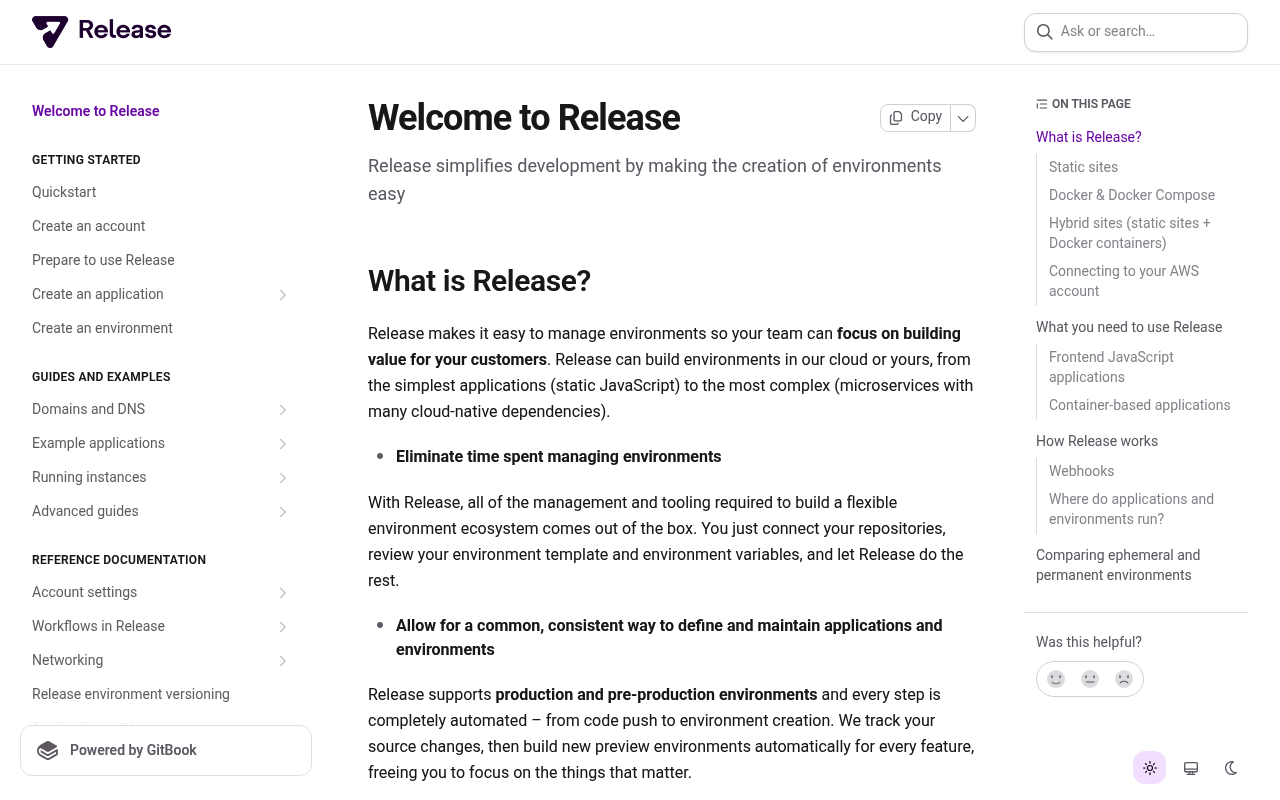Jump to Webhooks section
The width and height of the screenshot is (1280, 800).
click(x=1081, y=471)
